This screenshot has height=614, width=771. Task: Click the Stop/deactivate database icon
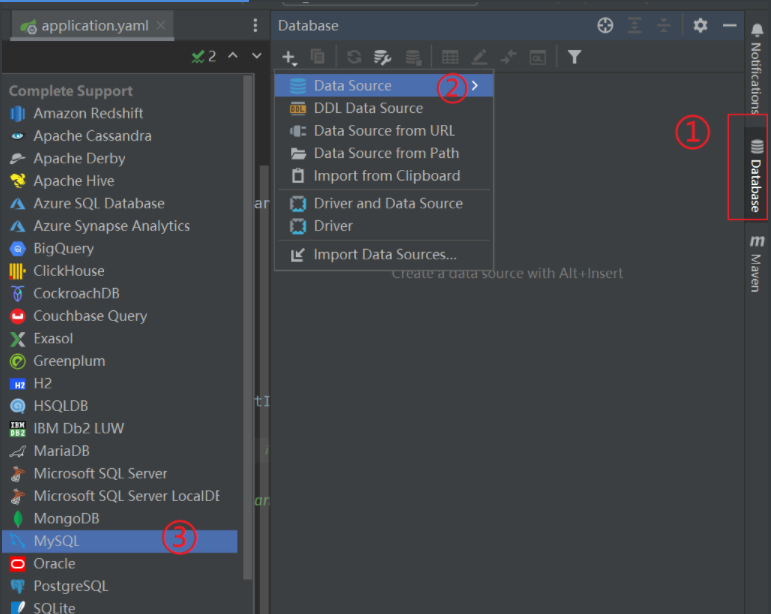(x=413, y=57)
